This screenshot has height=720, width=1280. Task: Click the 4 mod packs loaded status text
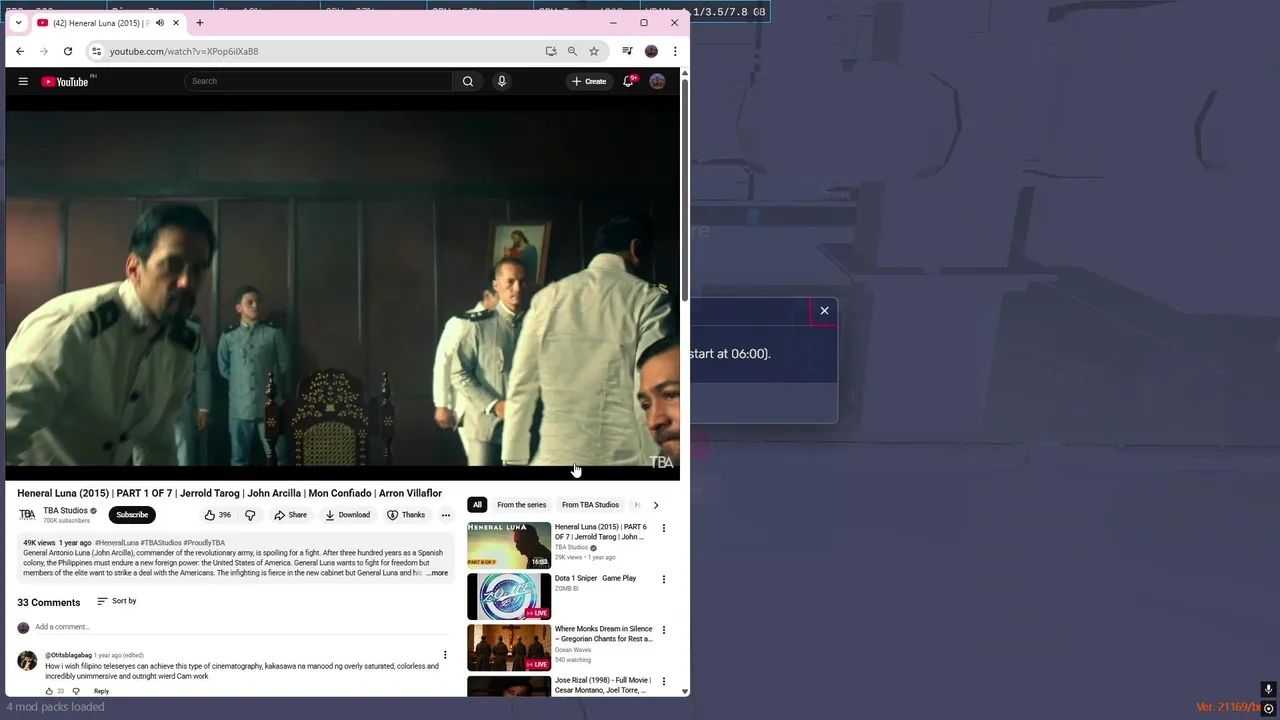(x=55, y=707)
